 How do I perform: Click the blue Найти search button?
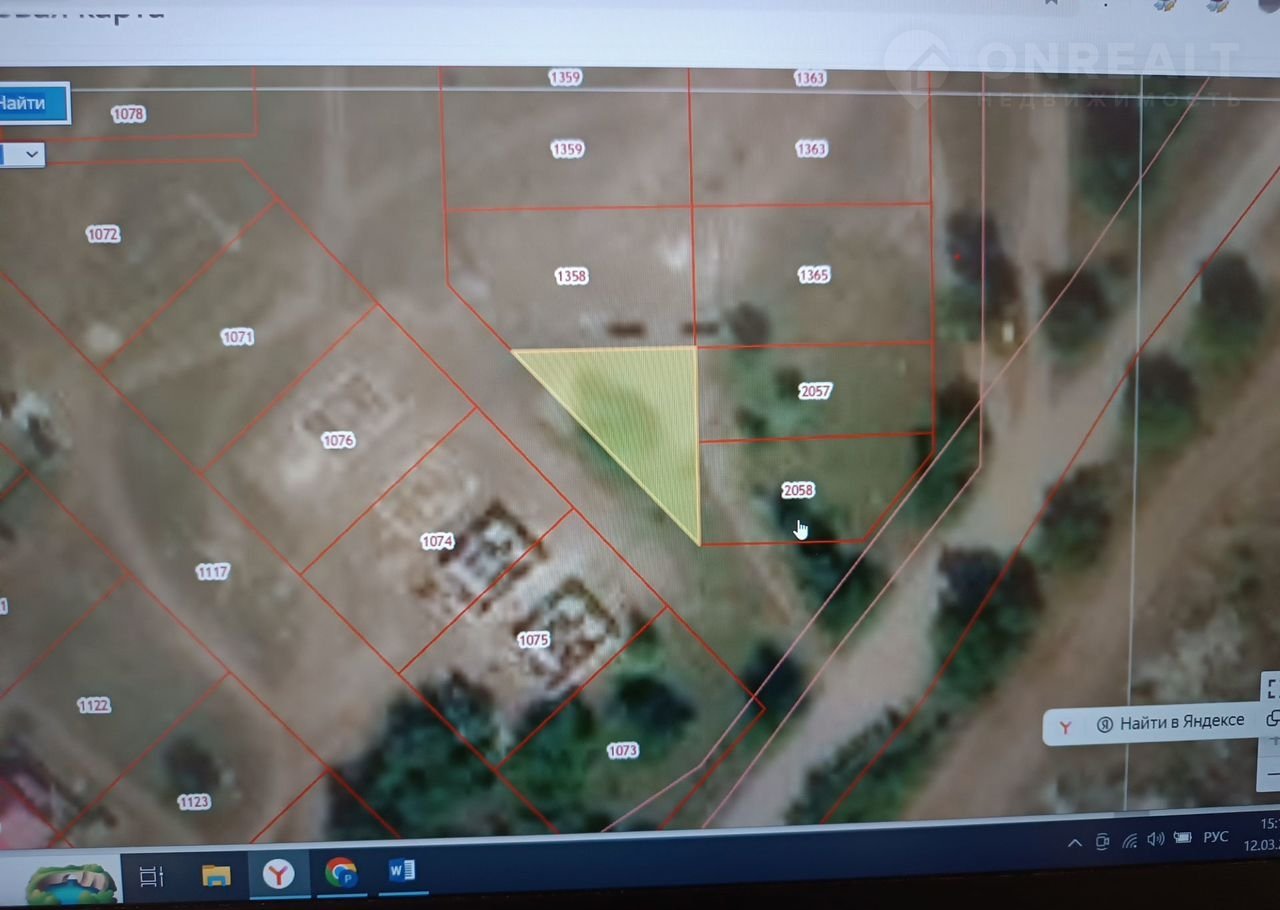click(30, 103)
